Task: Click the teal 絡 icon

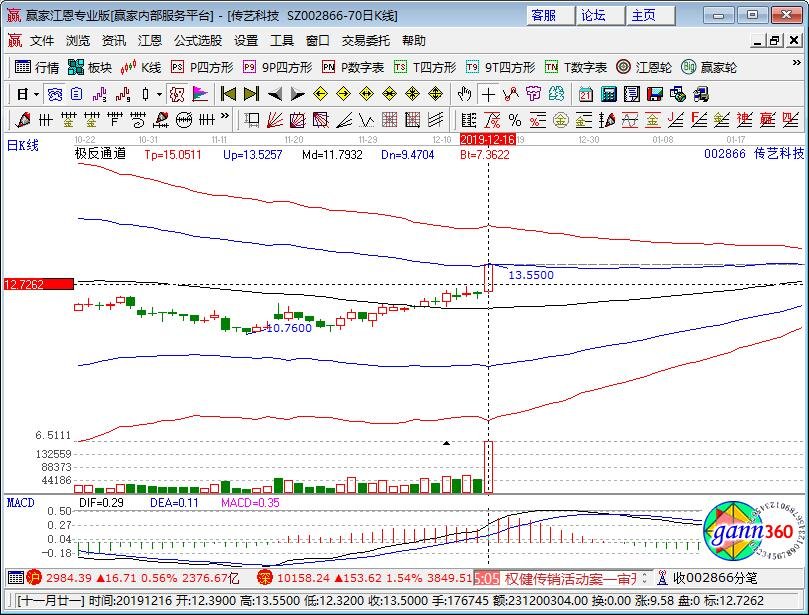Action: point(556,94)
